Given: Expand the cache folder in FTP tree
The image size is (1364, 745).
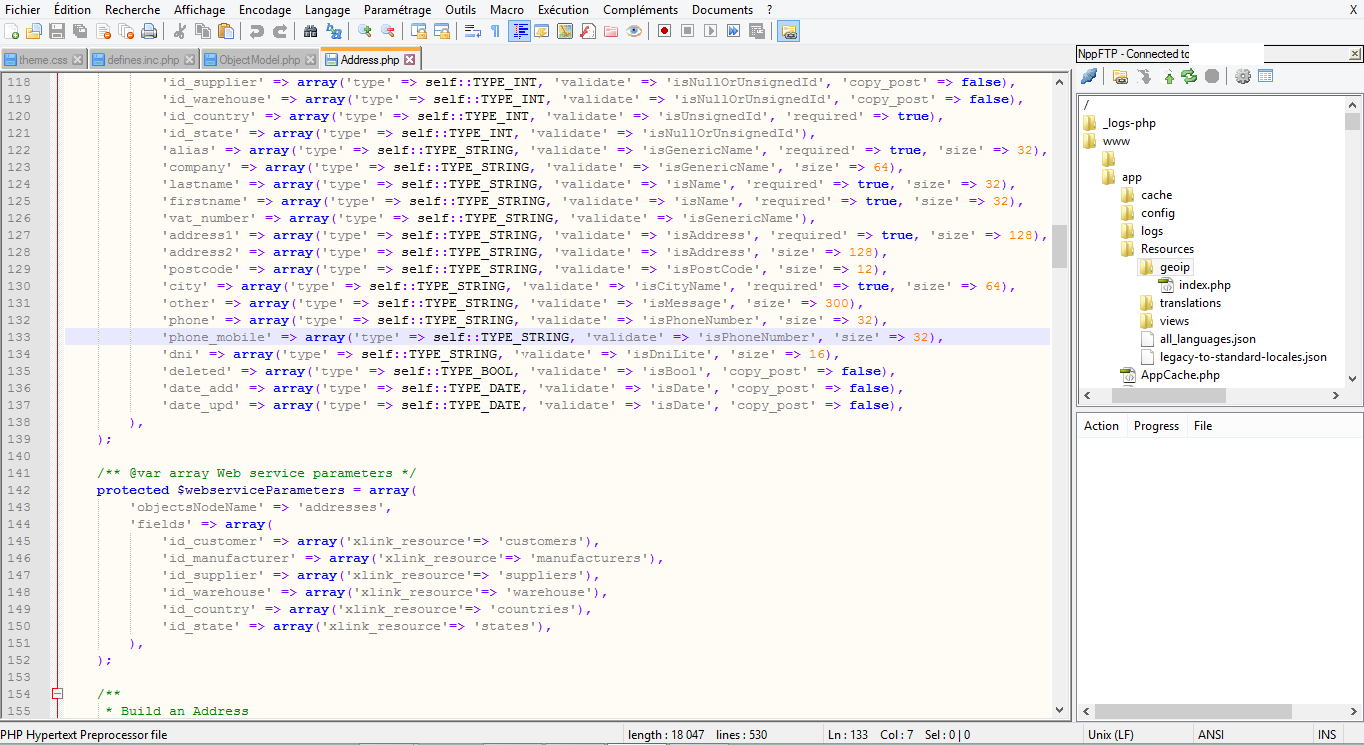Looking at the screenshot, I should 1156,195.
